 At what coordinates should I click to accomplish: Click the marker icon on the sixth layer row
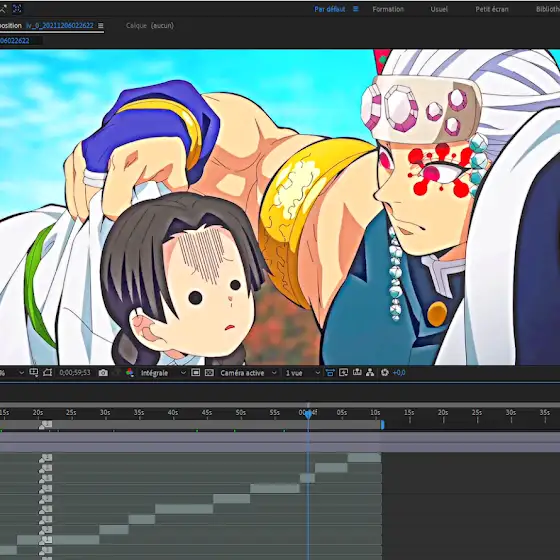(46, 509)
